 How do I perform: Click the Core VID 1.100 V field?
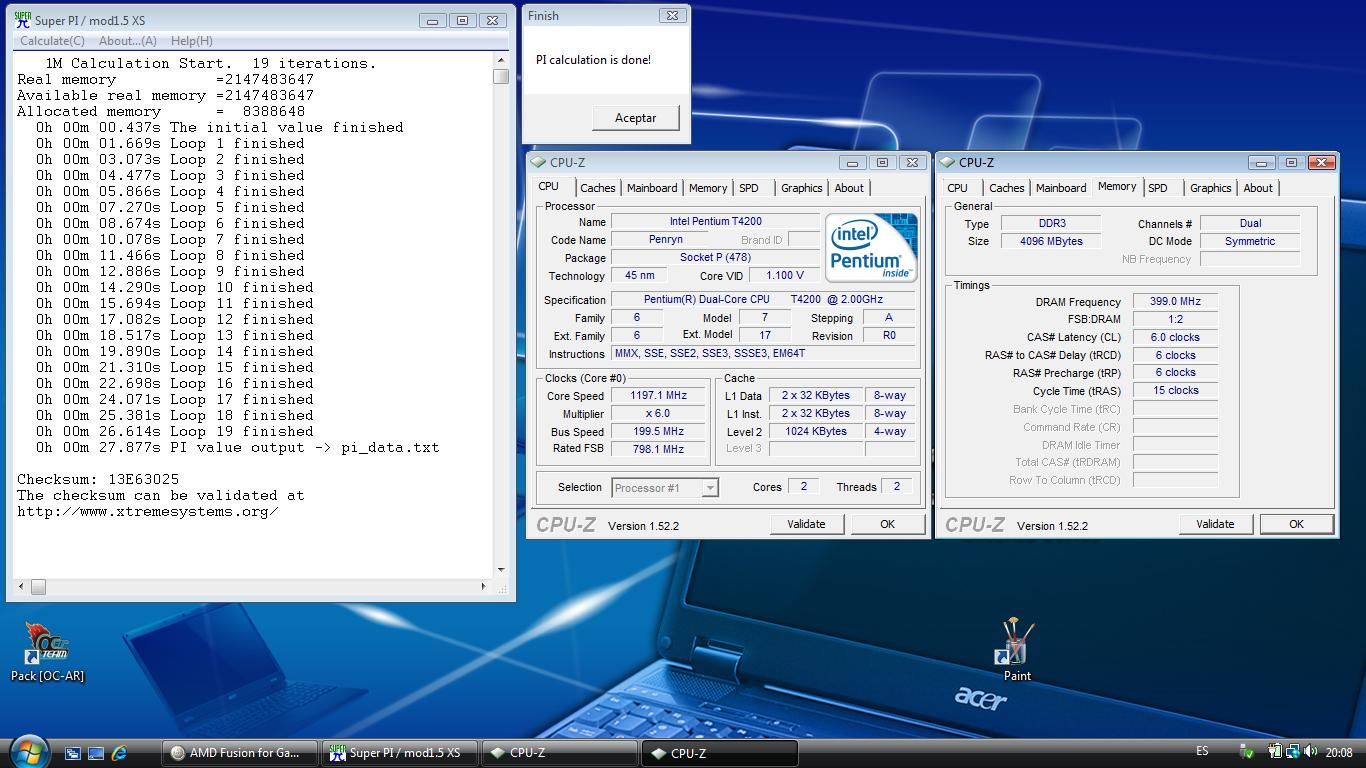point(785,275)
